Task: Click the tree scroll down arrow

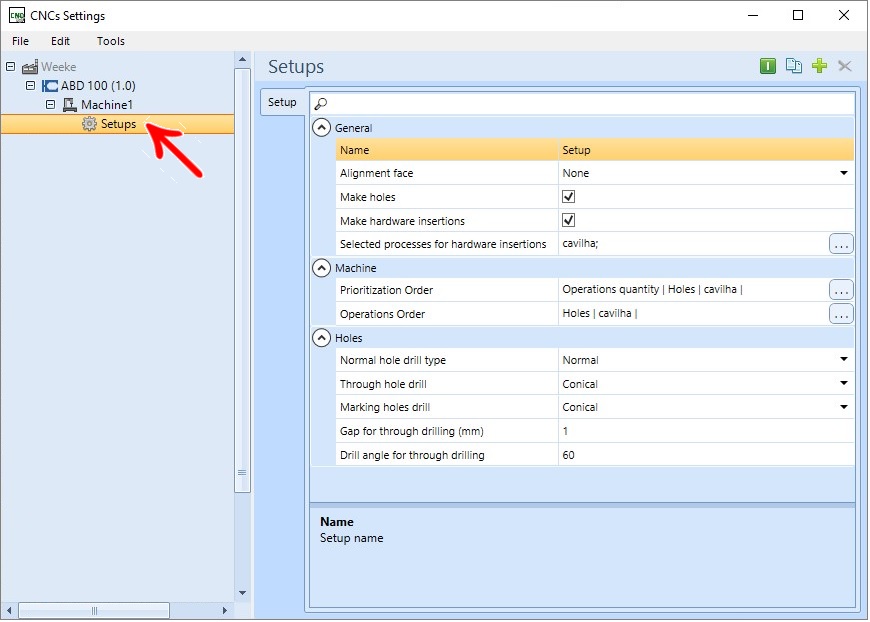Action: coord(242,593)
